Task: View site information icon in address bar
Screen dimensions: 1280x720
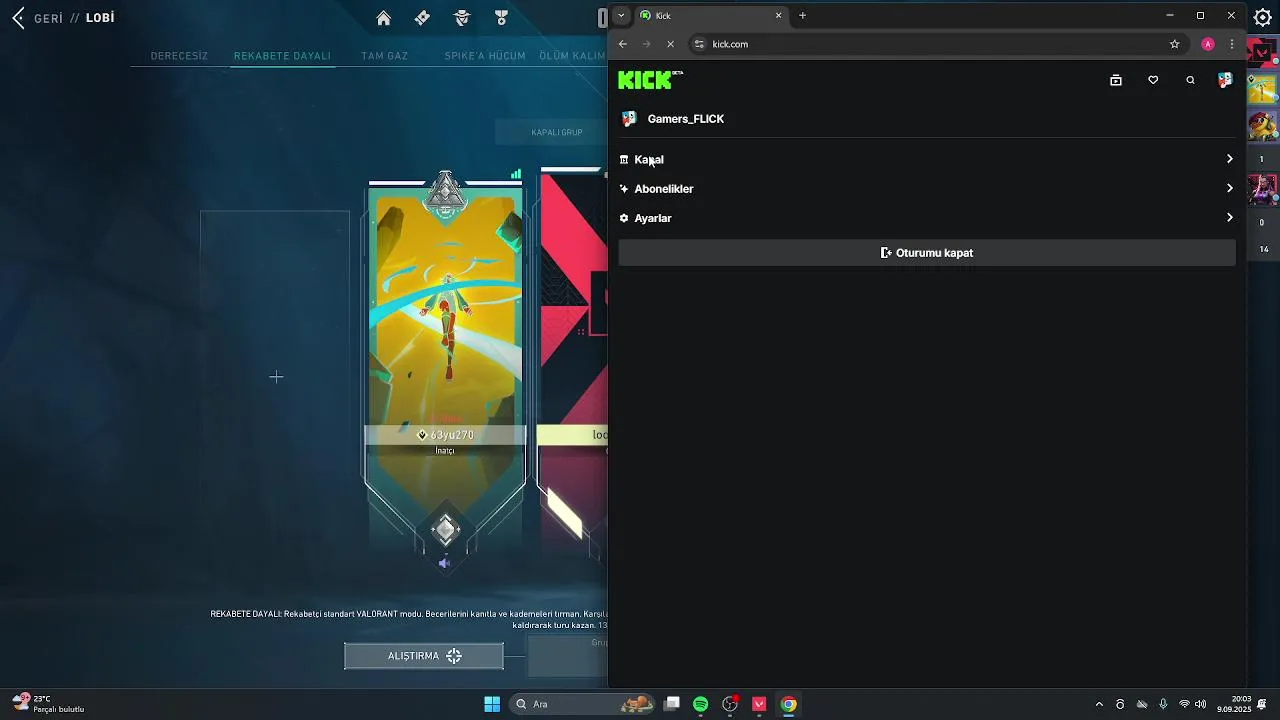Action: [x=699, y=44]
